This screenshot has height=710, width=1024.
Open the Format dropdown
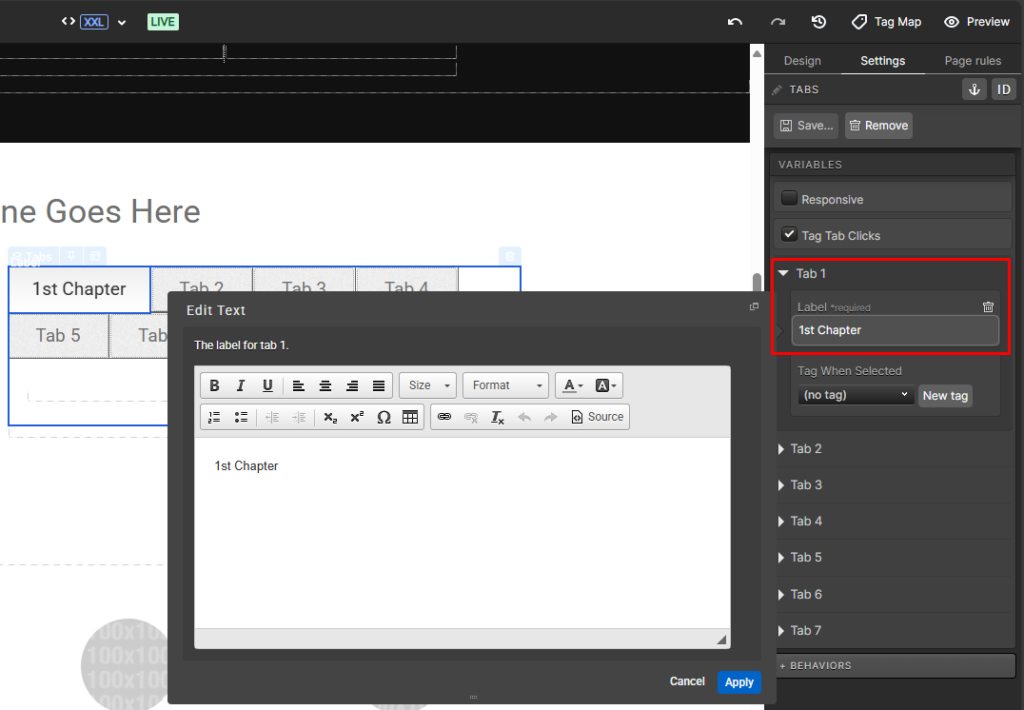pyautogui.click(x=507, y=385)
